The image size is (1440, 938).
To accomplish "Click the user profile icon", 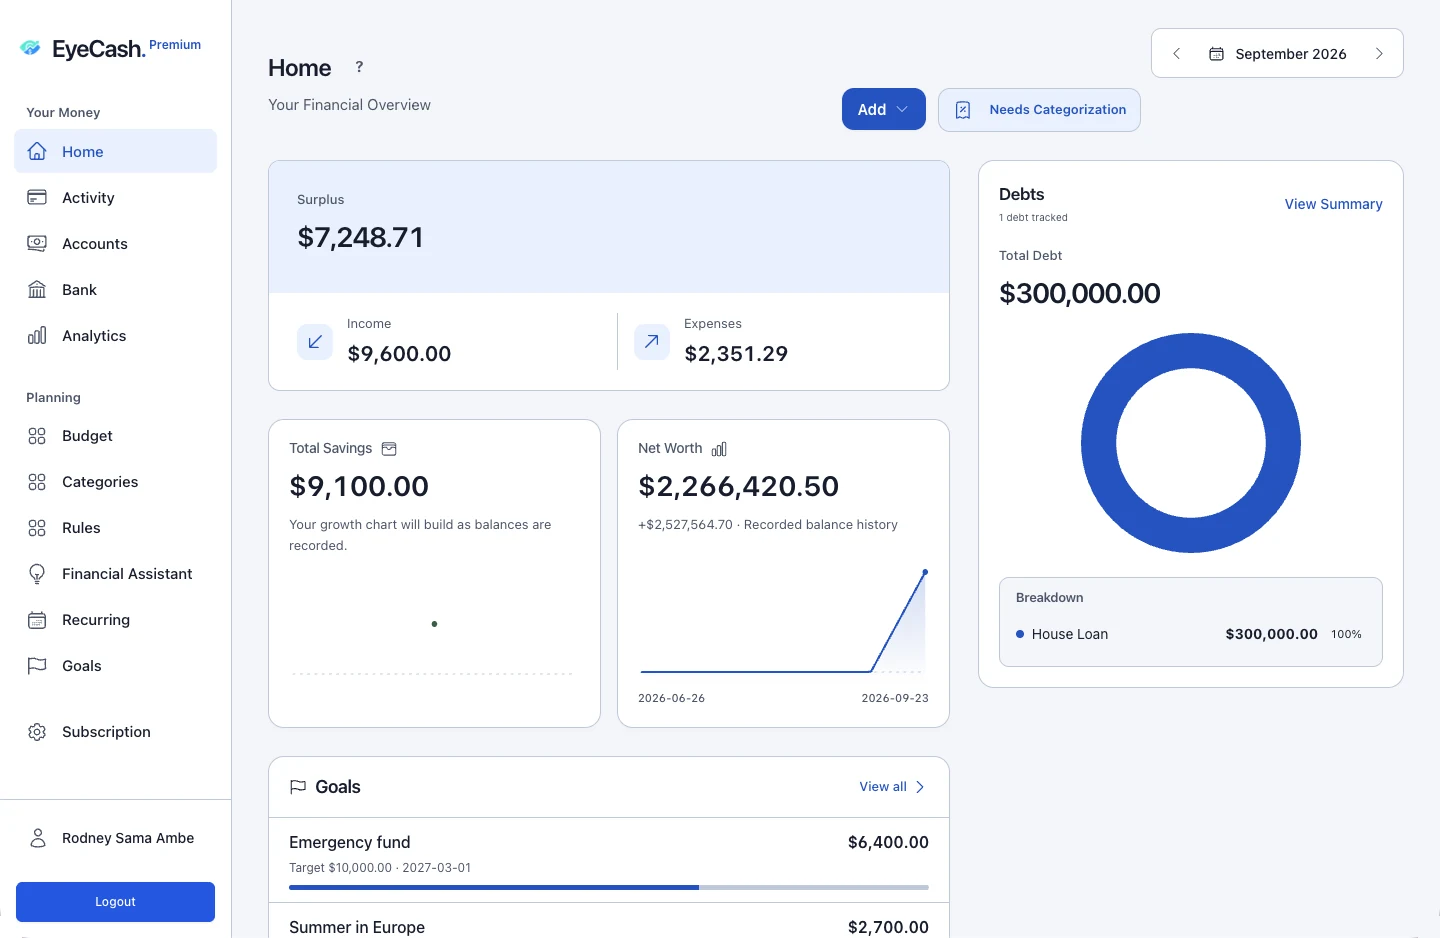I will click(x=38, y=838).
